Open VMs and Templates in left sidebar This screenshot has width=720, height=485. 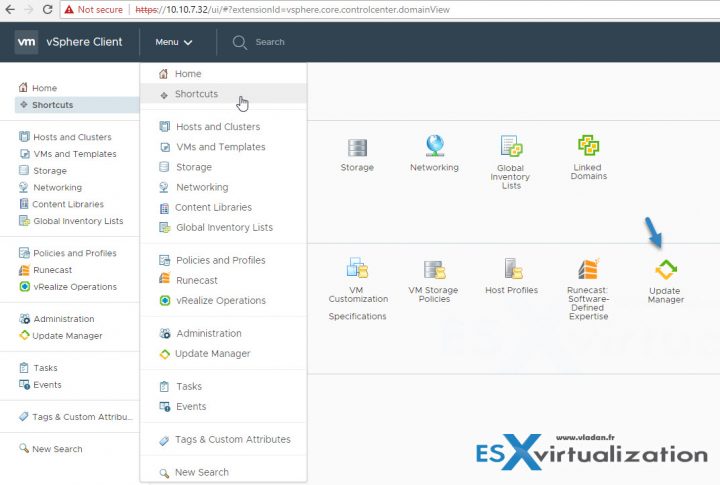73,154
